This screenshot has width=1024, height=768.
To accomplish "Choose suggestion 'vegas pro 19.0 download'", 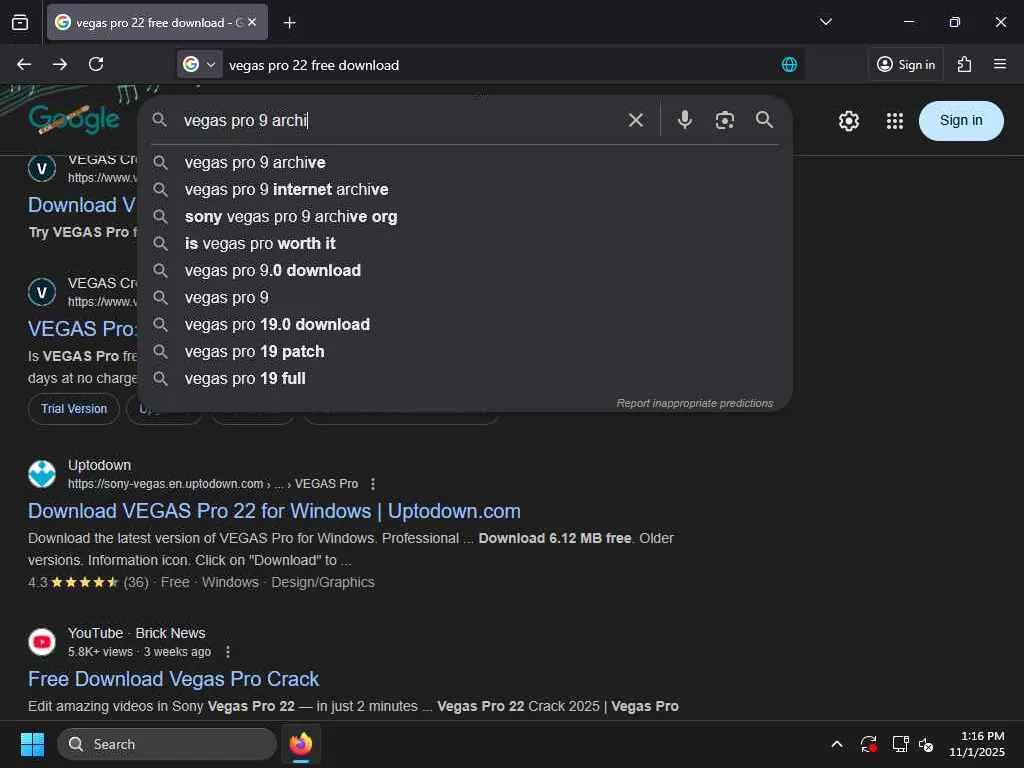I will tap(465, 325).
